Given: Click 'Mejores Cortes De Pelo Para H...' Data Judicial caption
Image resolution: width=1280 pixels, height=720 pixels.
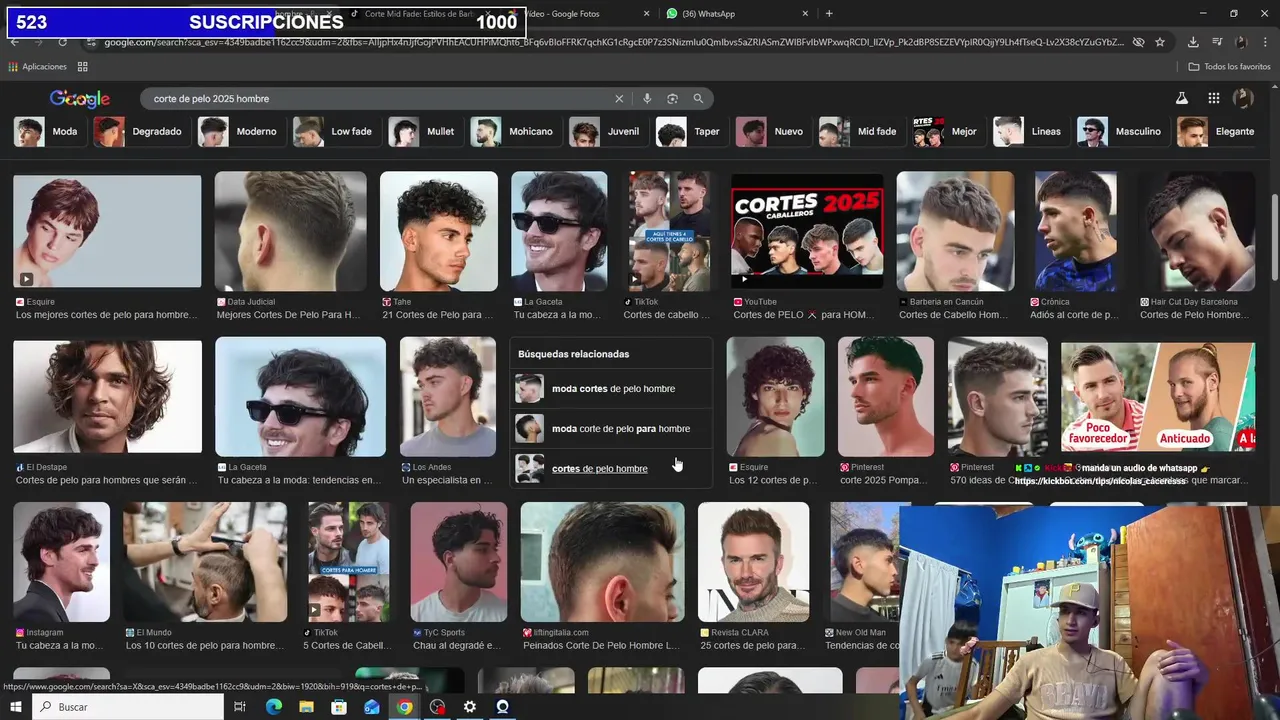Looking at the screenshot, I should click(288, 315).
